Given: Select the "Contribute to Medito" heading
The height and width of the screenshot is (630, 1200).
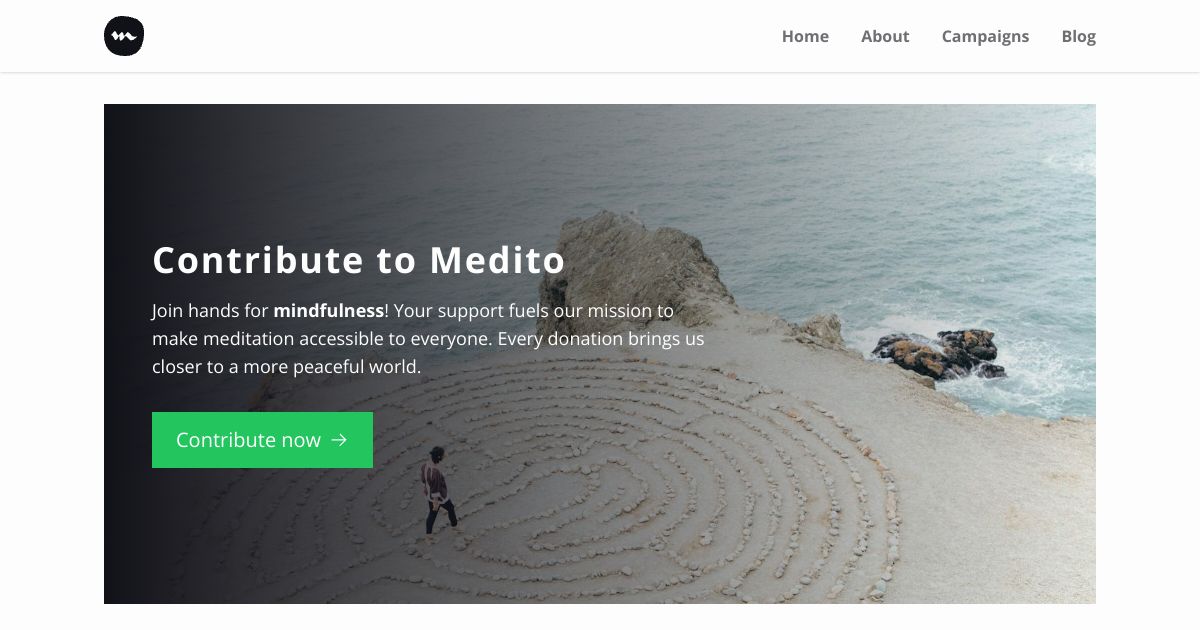Looking at the screenshot, I should pyautogui.click(x=359, y=260).
